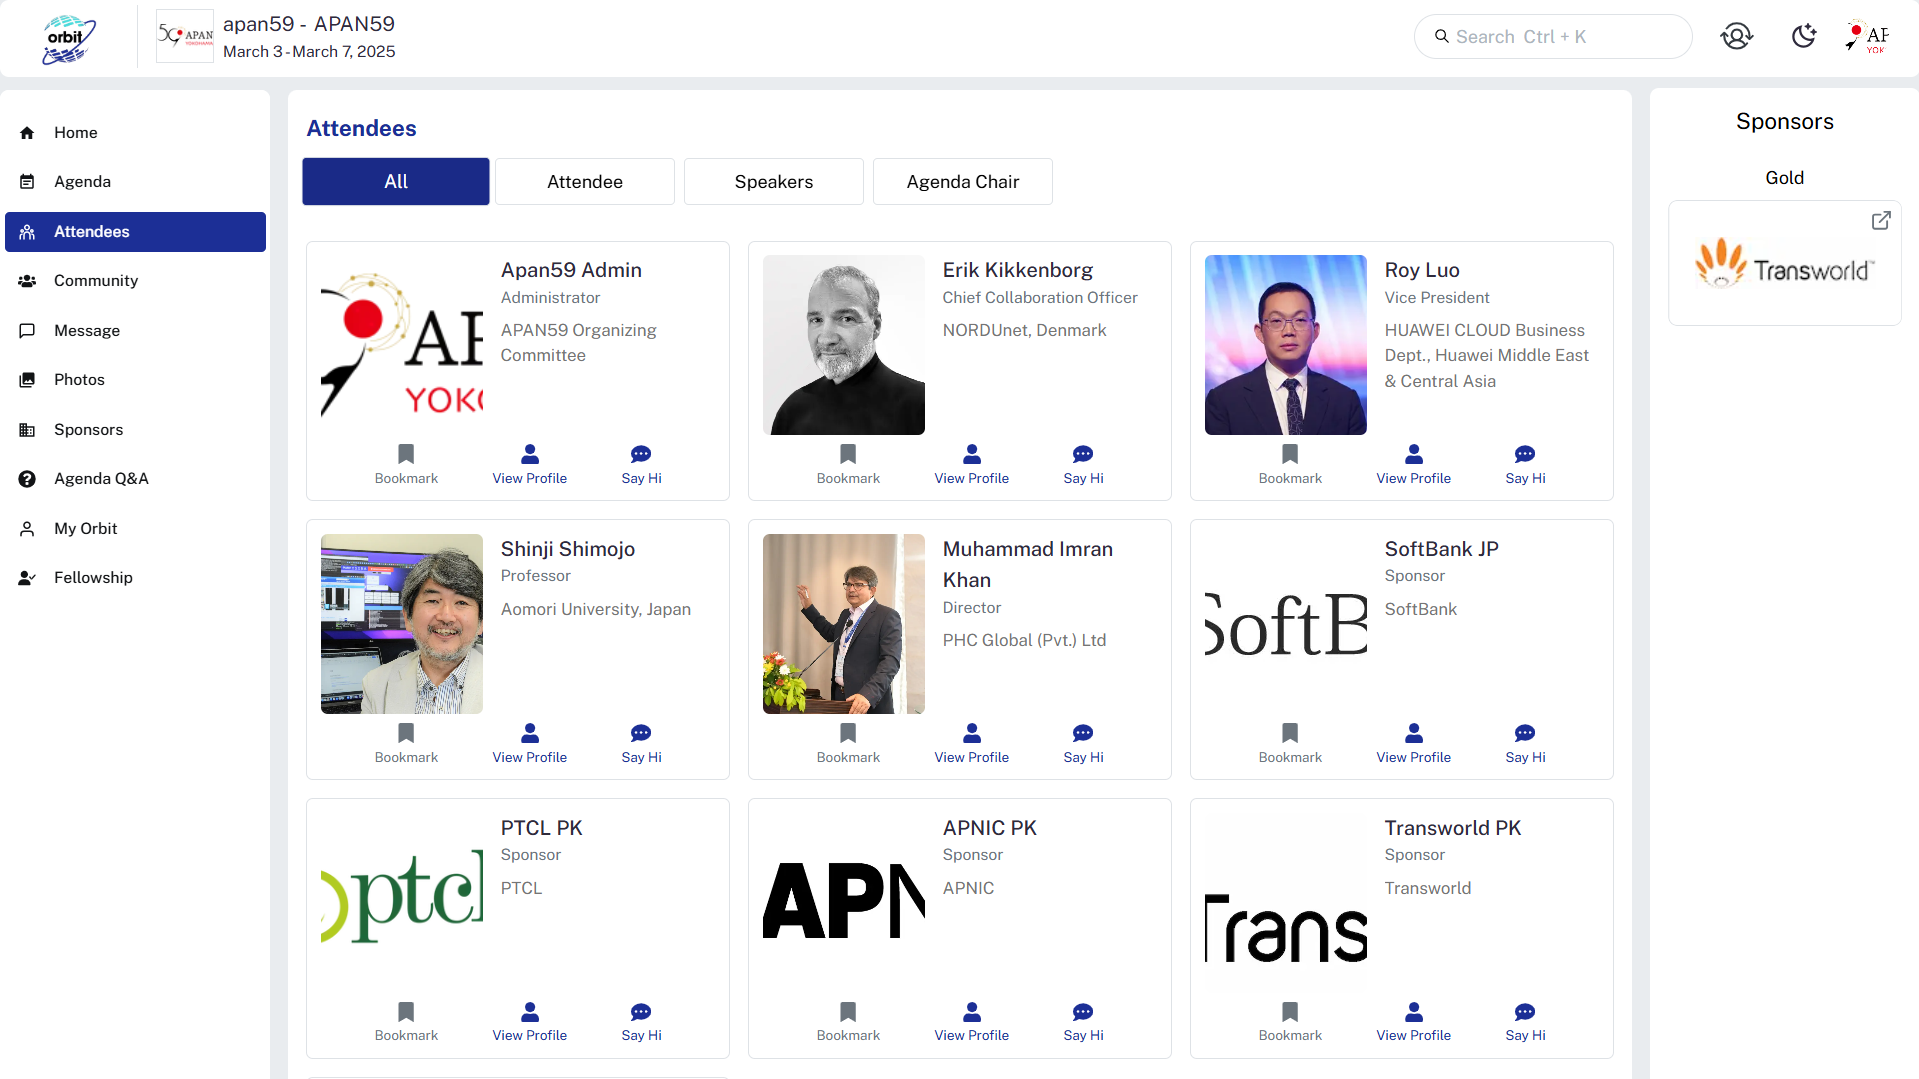
Task: Click the Transworld Gold sponsor logo
Action: tap(1784, 264)
